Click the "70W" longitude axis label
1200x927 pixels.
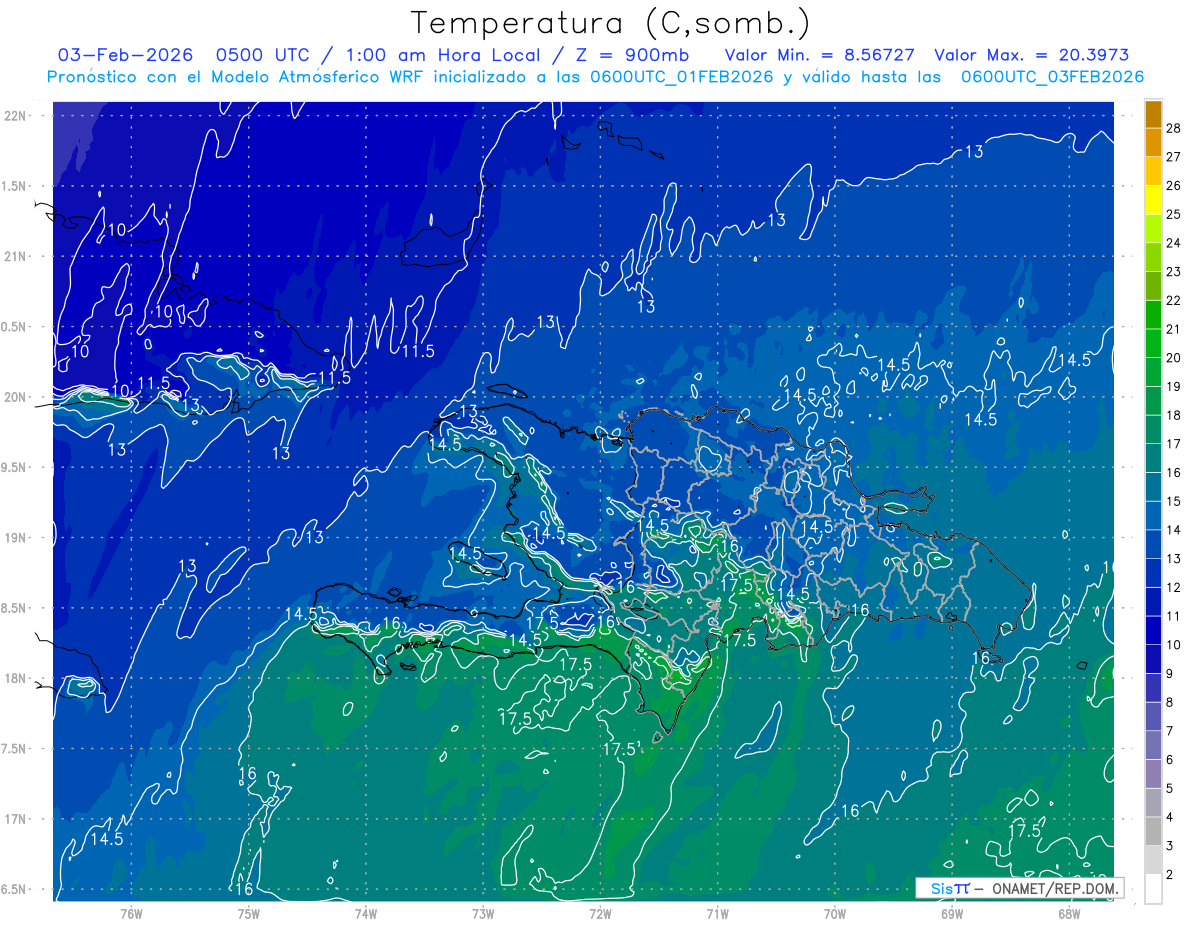(834, 913)
